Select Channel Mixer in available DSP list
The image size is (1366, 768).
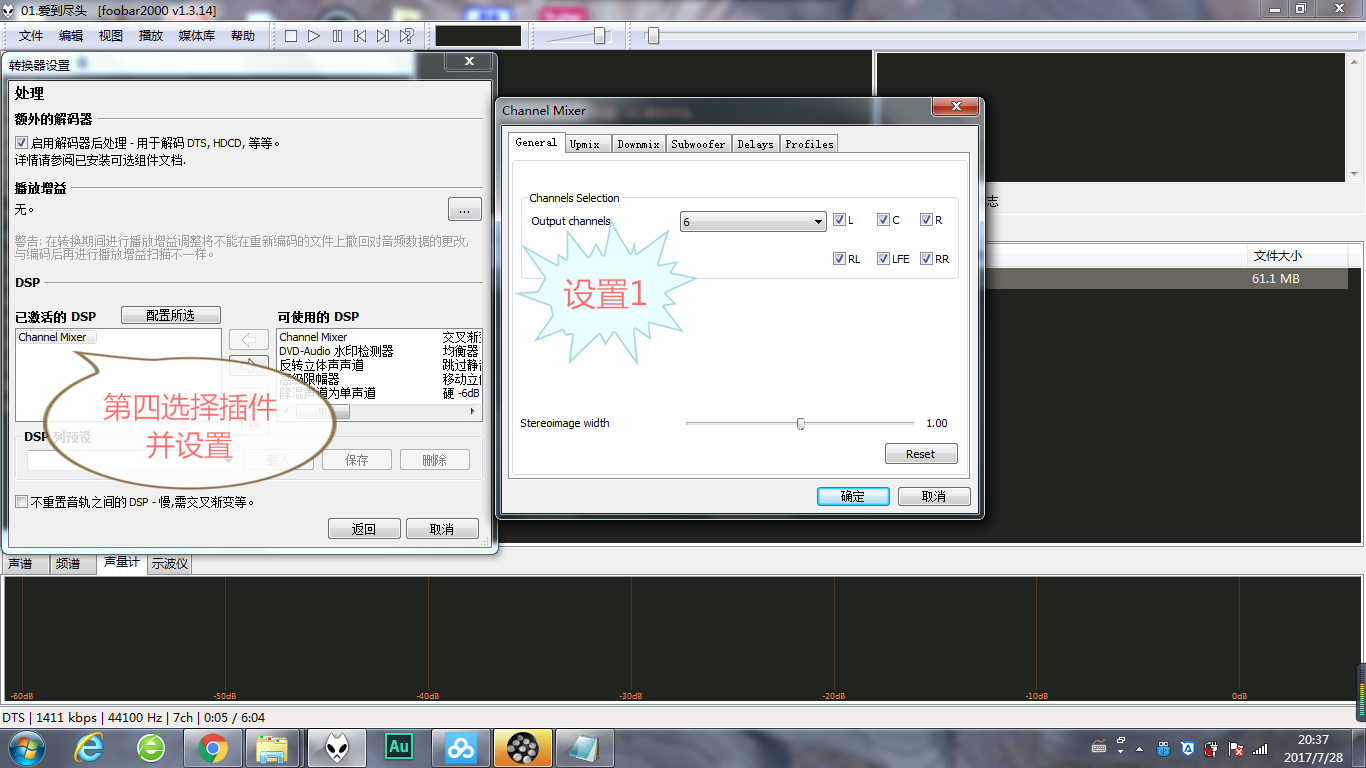[x=314, y=337]
